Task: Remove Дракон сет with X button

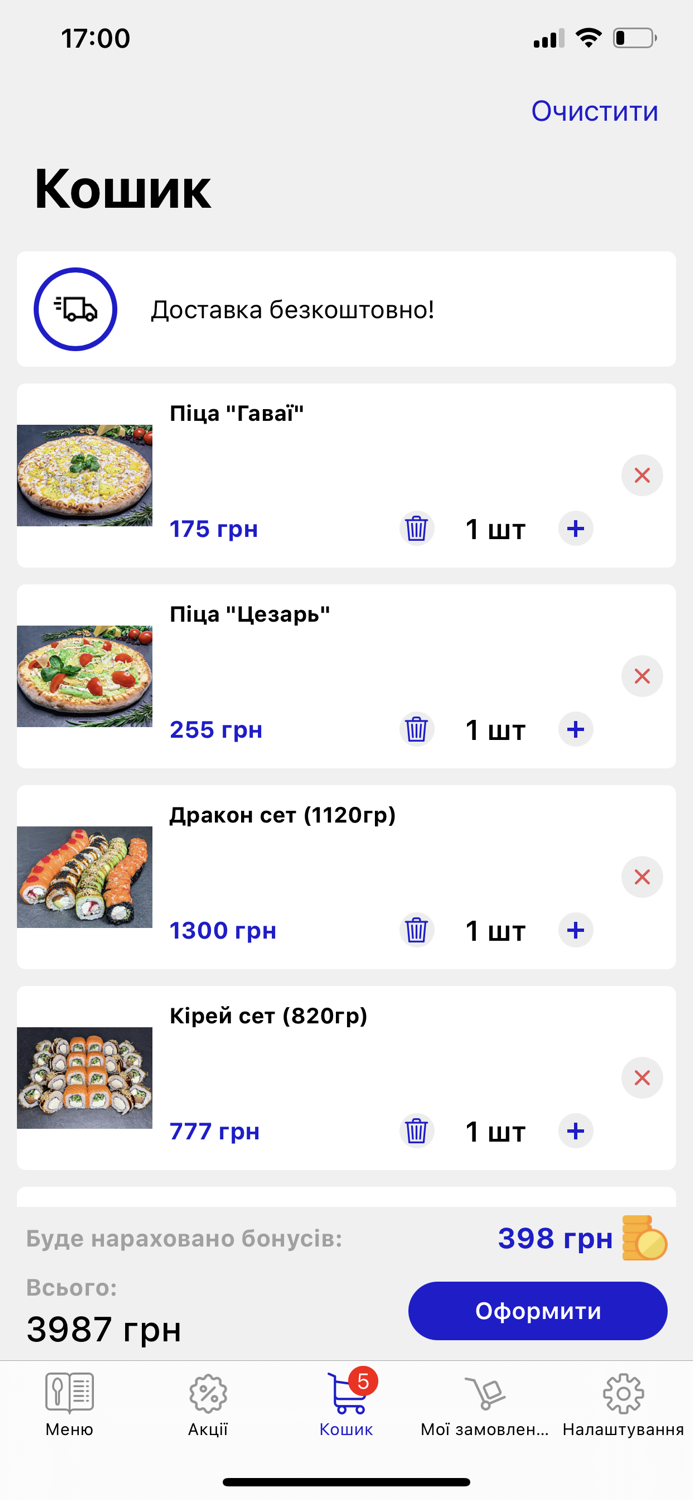Action: click(641, 877)
